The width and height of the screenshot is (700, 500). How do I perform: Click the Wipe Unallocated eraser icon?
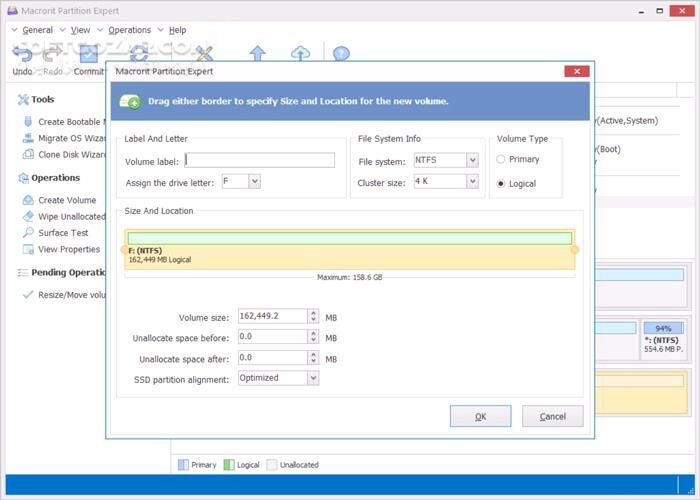(x=28, y=216)
